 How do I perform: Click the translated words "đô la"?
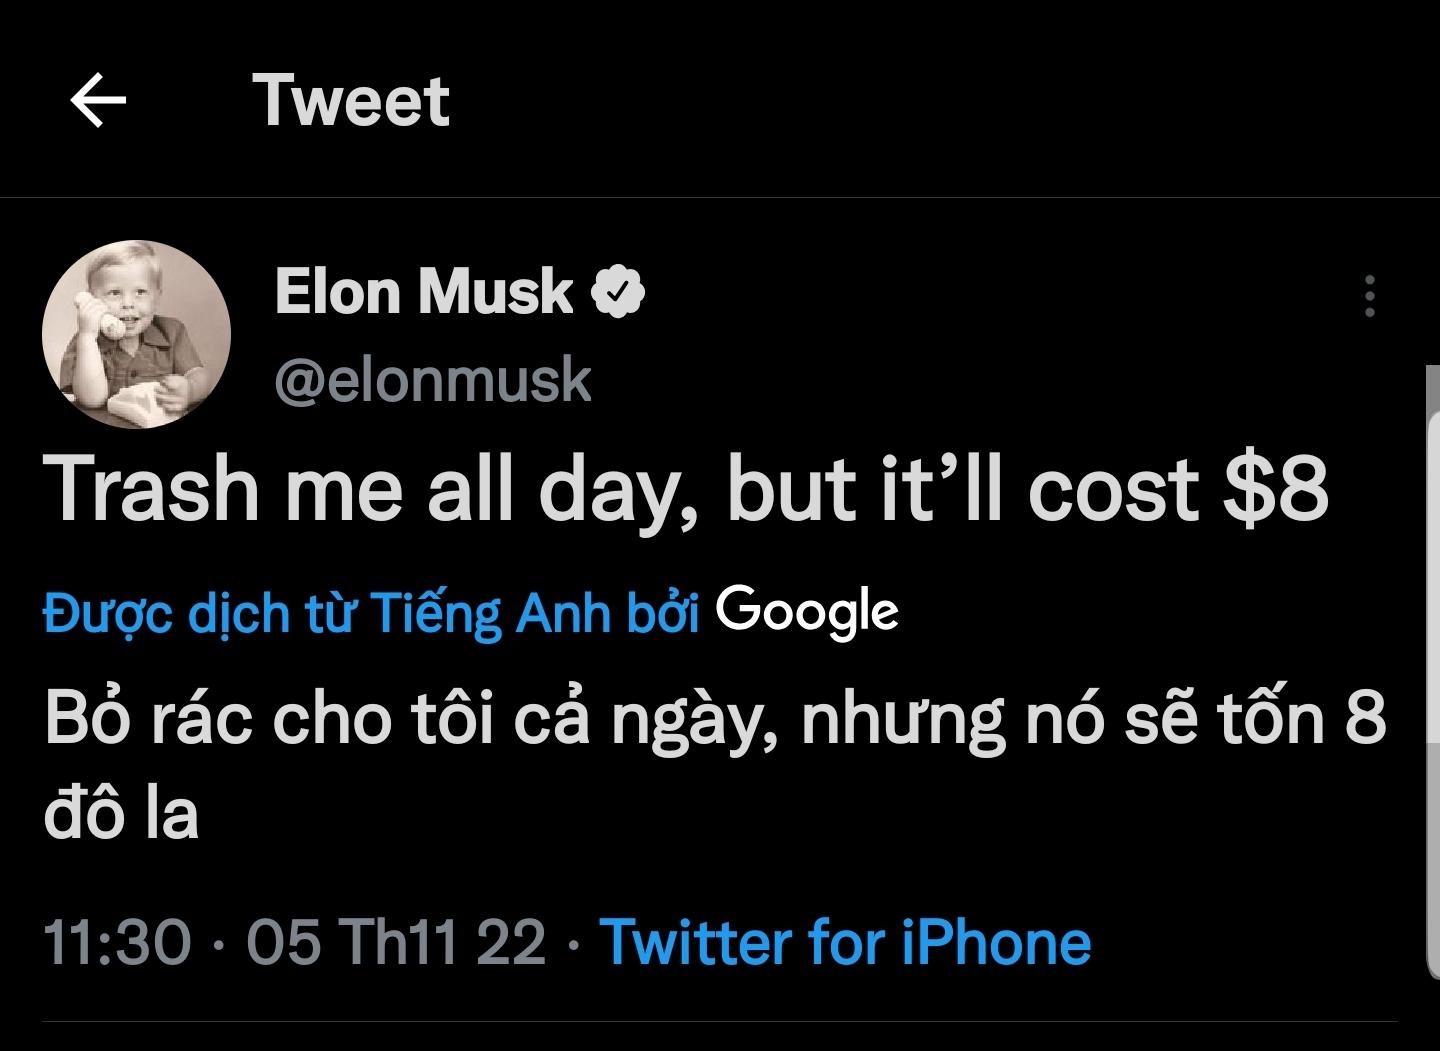121,814
